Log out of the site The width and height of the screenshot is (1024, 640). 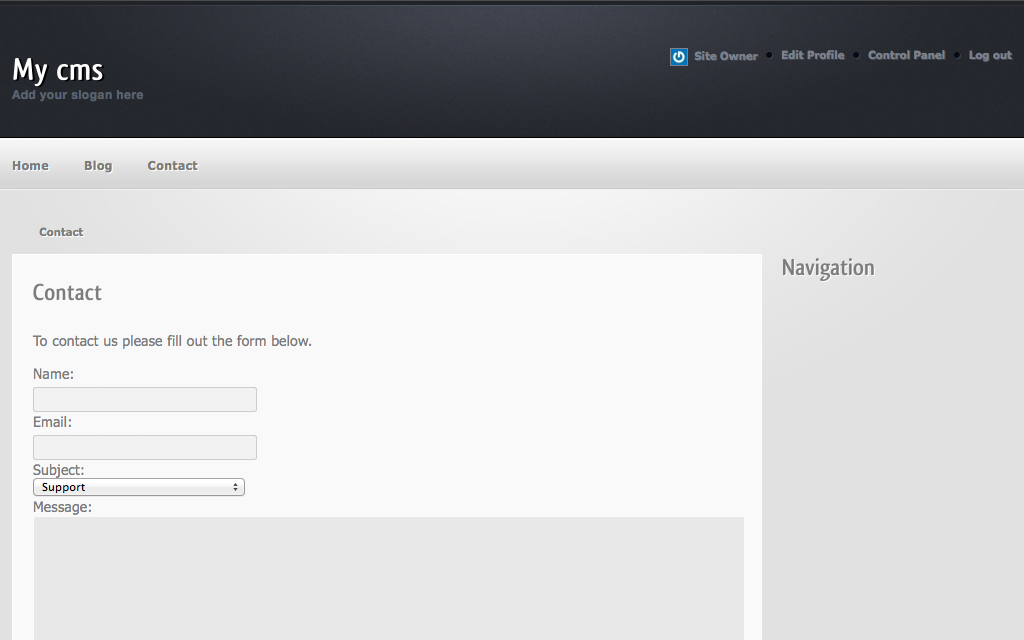click(989, 55)
